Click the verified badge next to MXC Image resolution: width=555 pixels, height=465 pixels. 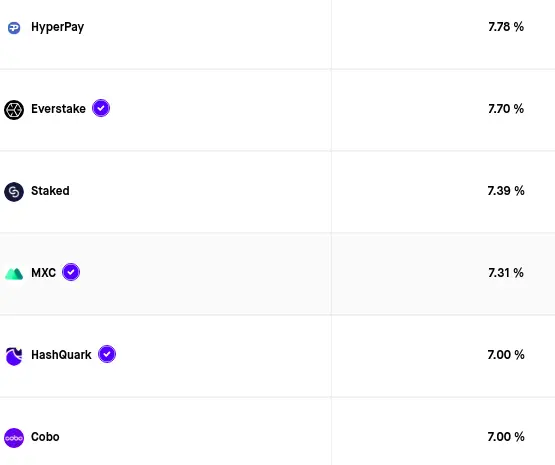click(x=71, y=272)
